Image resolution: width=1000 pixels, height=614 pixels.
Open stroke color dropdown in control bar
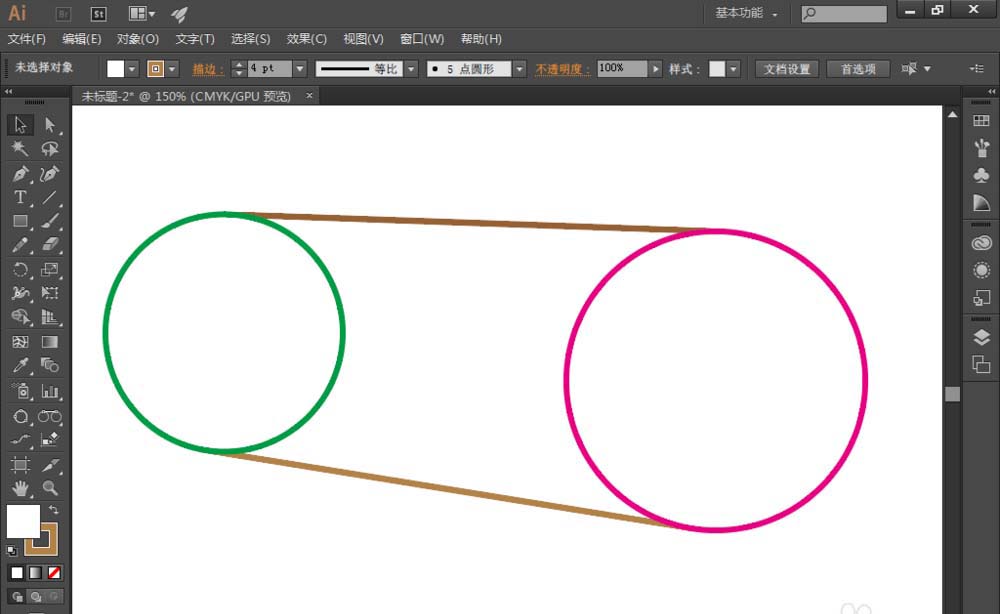point(172,69)
